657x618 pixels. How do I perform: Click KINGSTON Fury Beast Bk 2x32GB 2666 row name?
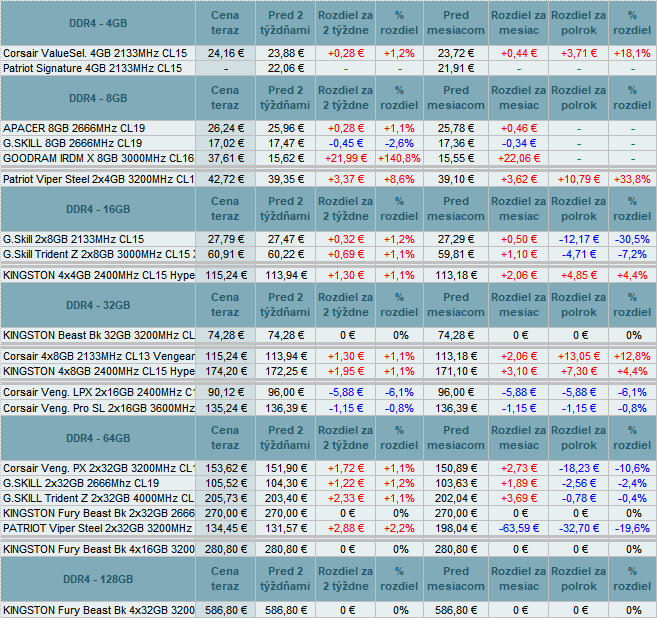[98, 513]
